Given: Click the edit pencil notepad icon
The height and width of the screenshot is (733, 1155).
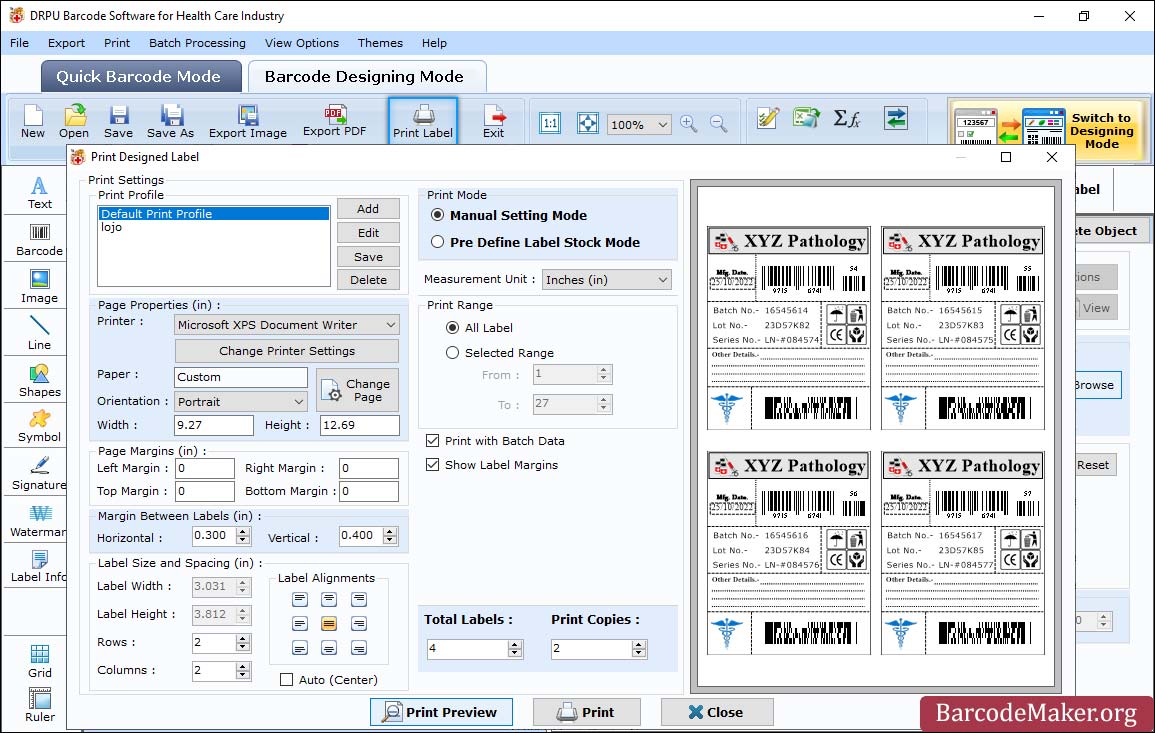Looking at the screenshot, I should point(768,118).
